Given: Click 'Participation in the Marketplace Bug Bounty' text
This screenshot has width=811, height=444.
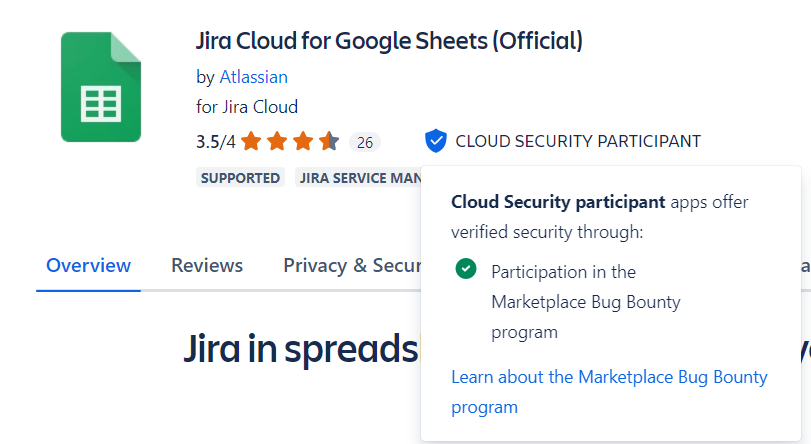Looking at the screenshot, I should pos(585,302).
